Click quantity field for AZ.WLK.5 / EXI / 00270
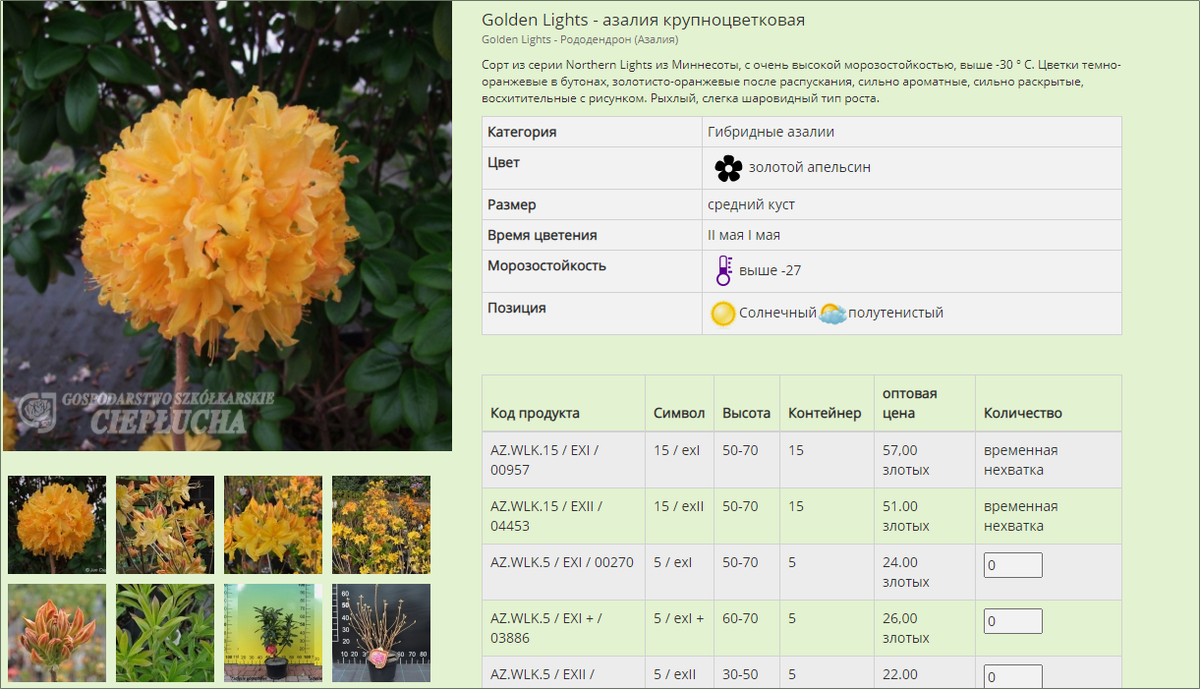Screen dimensions: 1200x689 (x=1013, y=565)
